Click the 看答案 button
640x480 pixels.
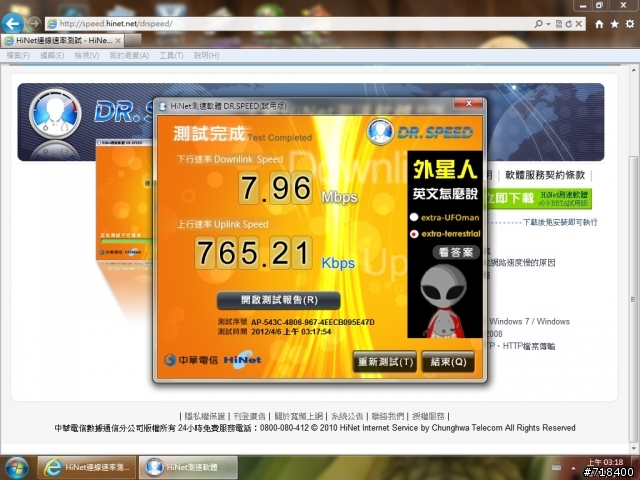tap(456, 252)
